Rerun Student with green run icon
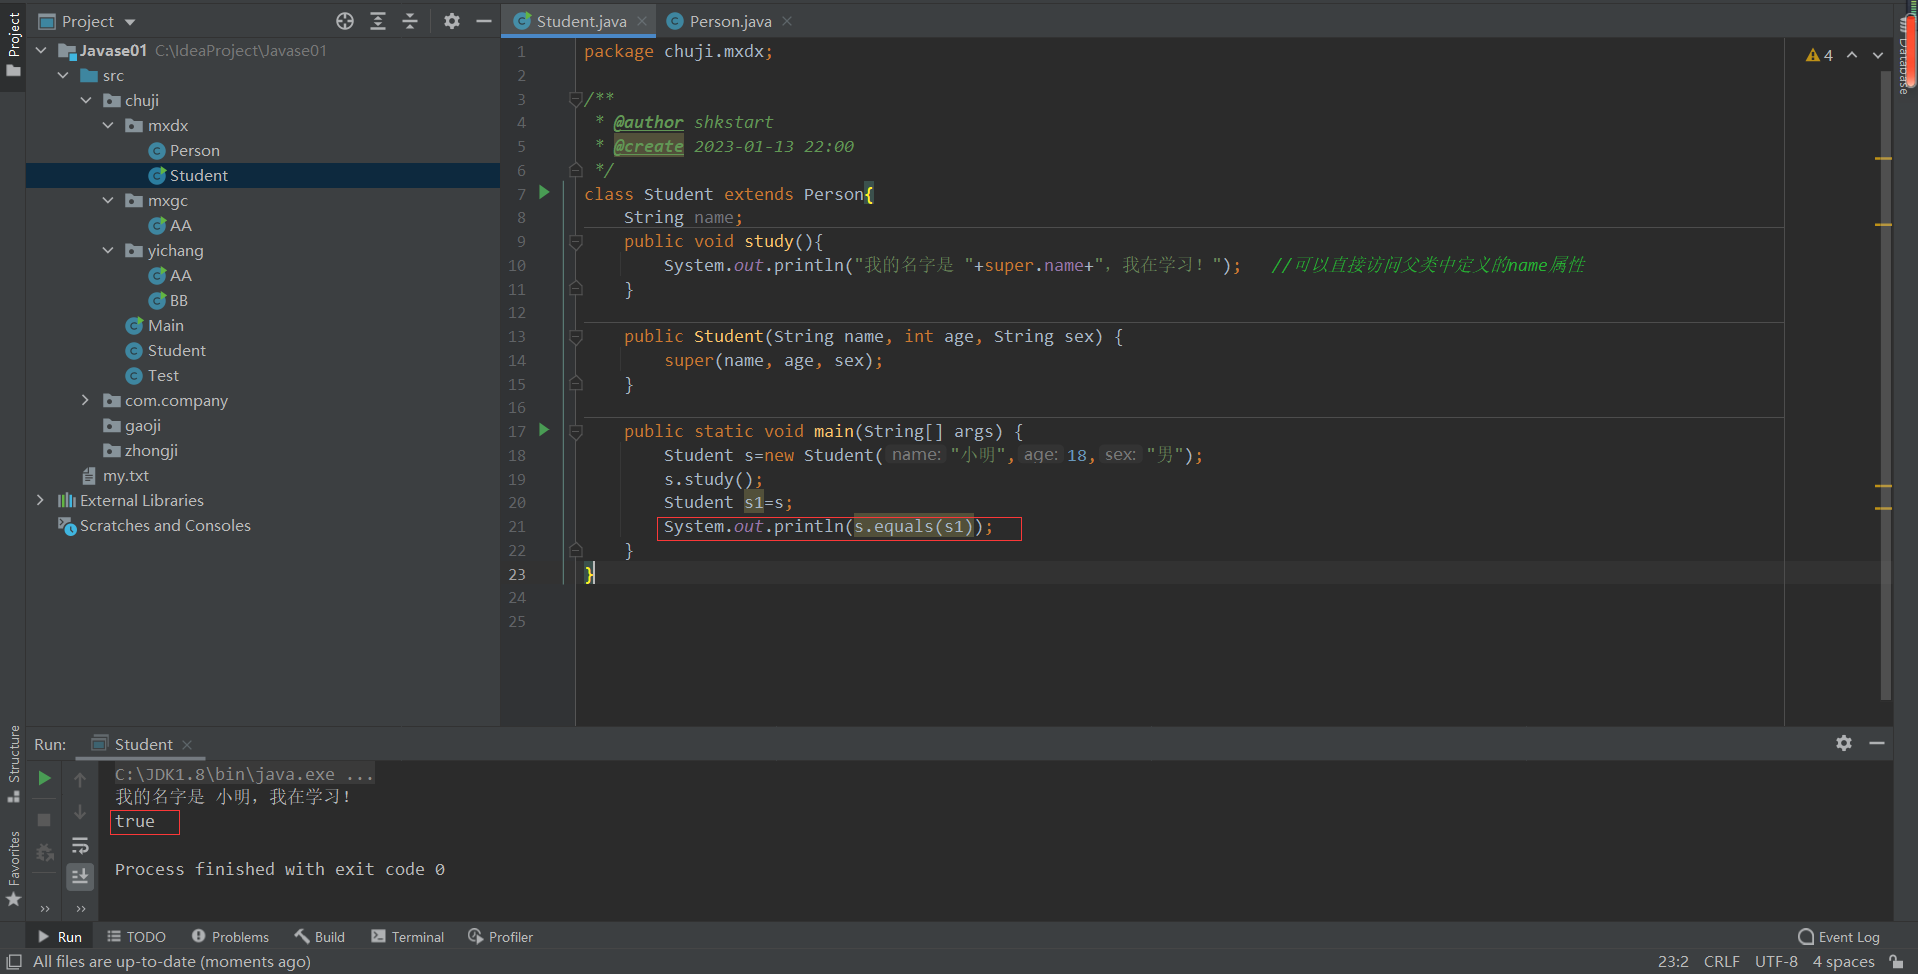Image resolution: width=1918 pixels, height=974 pixels. click(x=45, y=778)
